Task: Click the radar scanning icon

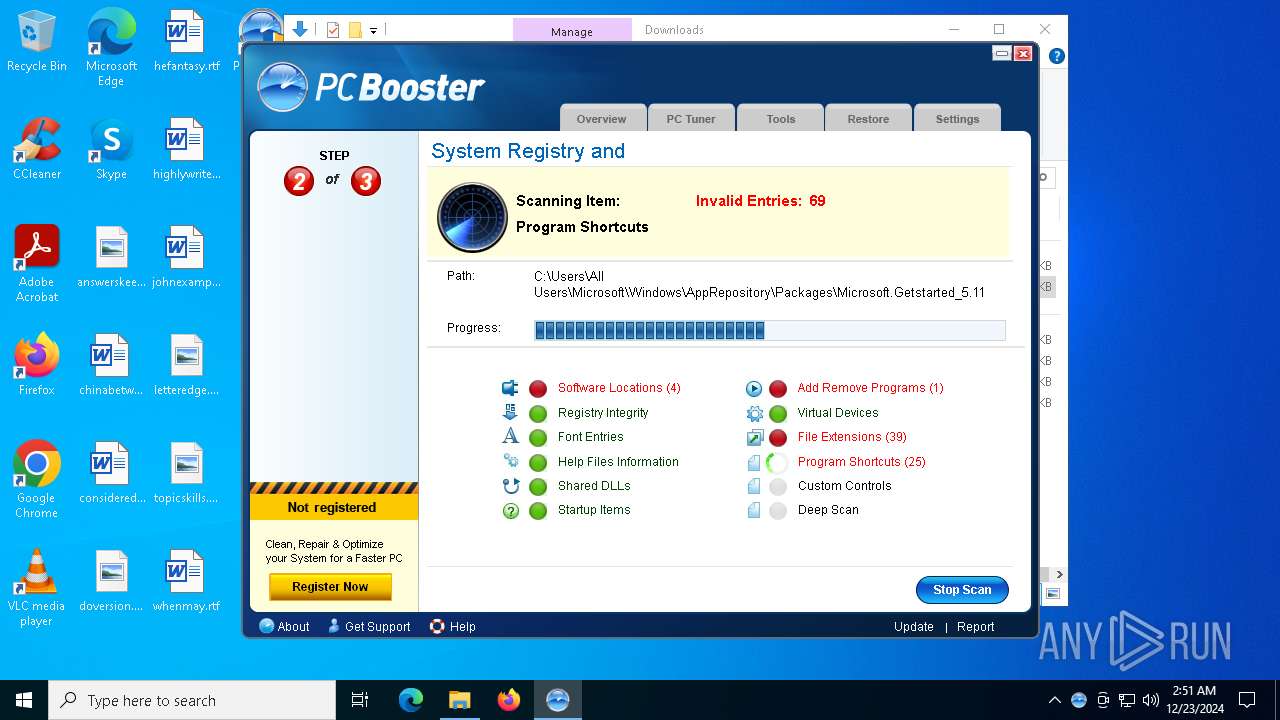Action: click(472, 217)
